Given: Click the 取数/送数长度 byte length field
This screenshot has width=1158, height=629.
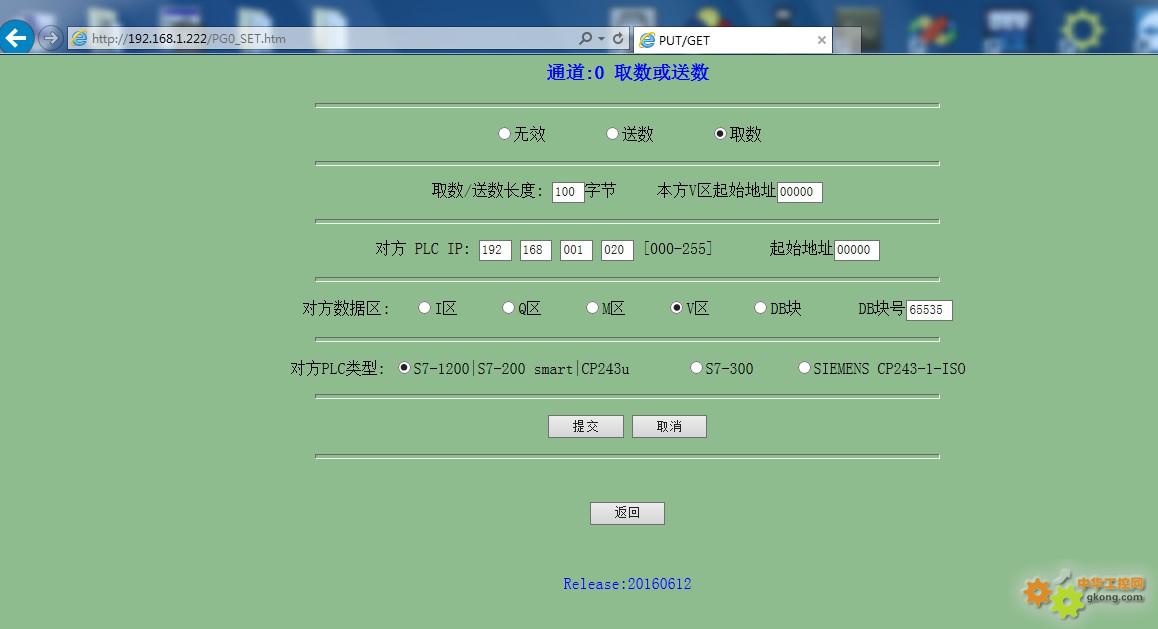Looking at the screenshot, I should [x=568, y=192].
